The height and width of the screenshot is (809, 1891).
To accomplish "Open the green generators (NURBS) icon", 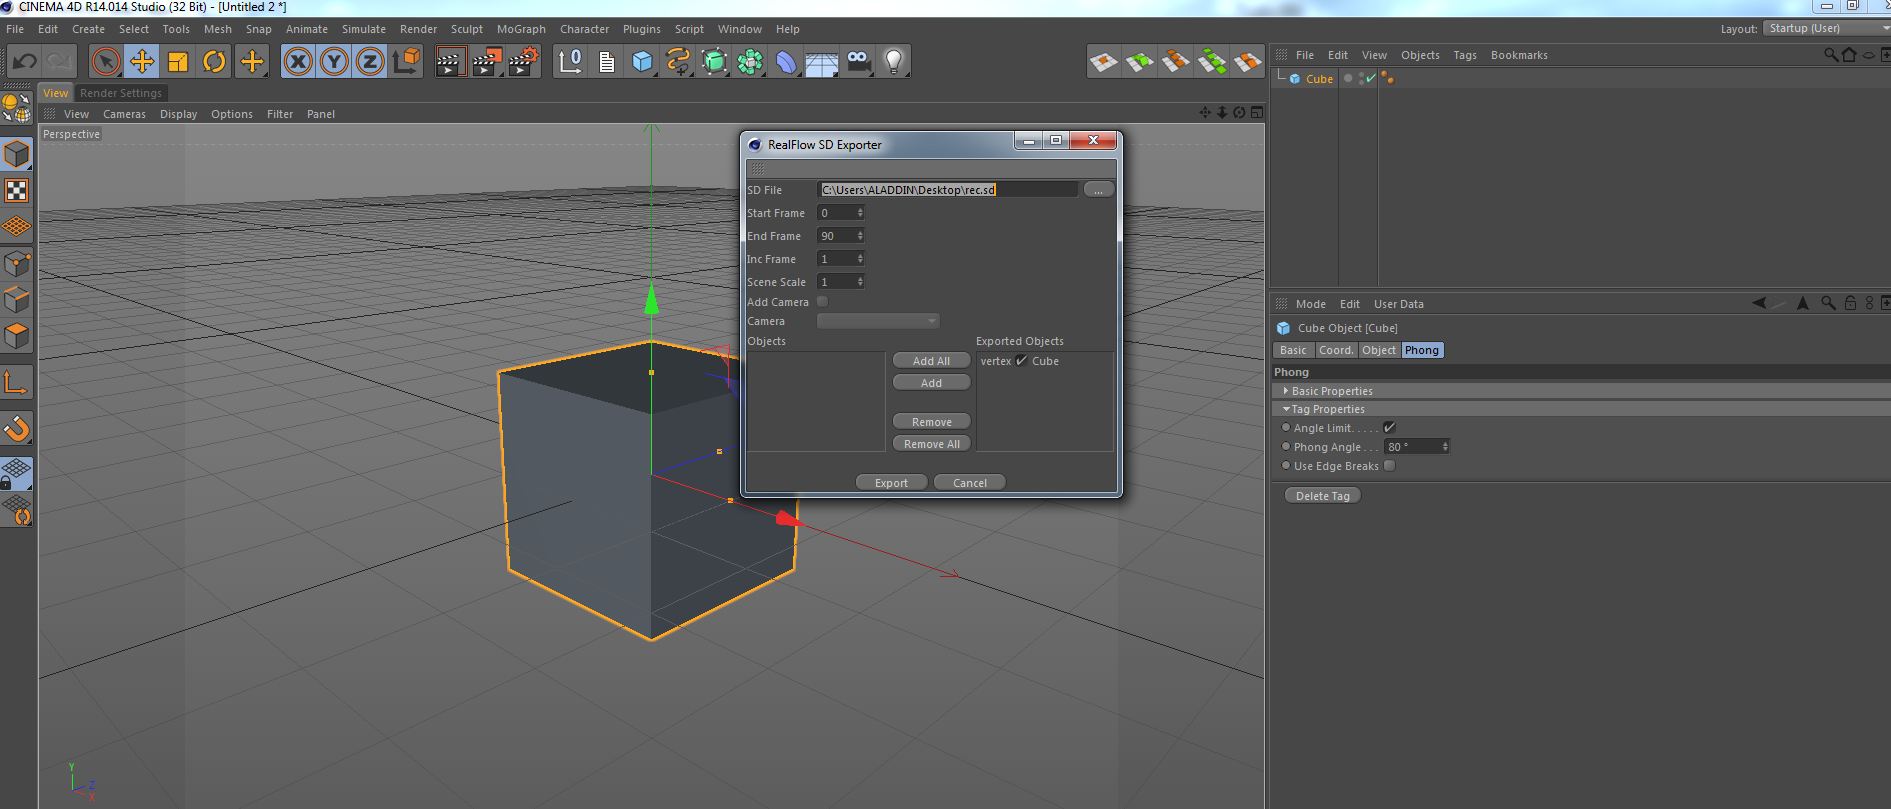I will click(x=714, y=62).
